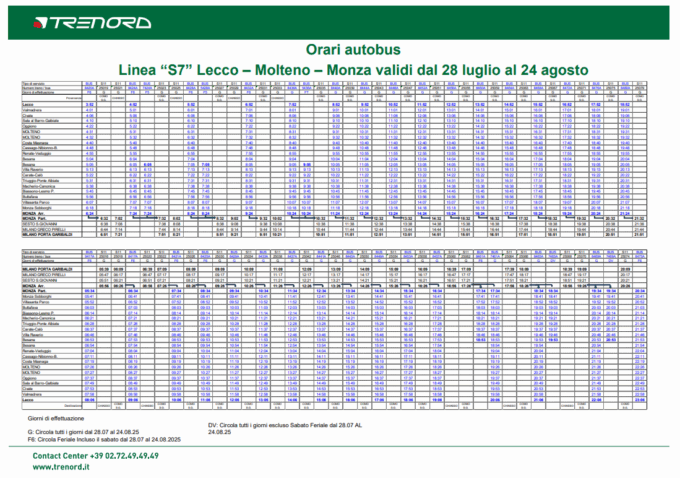Click 'SESTO S.GIOVANNI' row in lower timetable
The width and height of the screenshot is (680, 478).
pyautogui.click(x=39, y=280)
